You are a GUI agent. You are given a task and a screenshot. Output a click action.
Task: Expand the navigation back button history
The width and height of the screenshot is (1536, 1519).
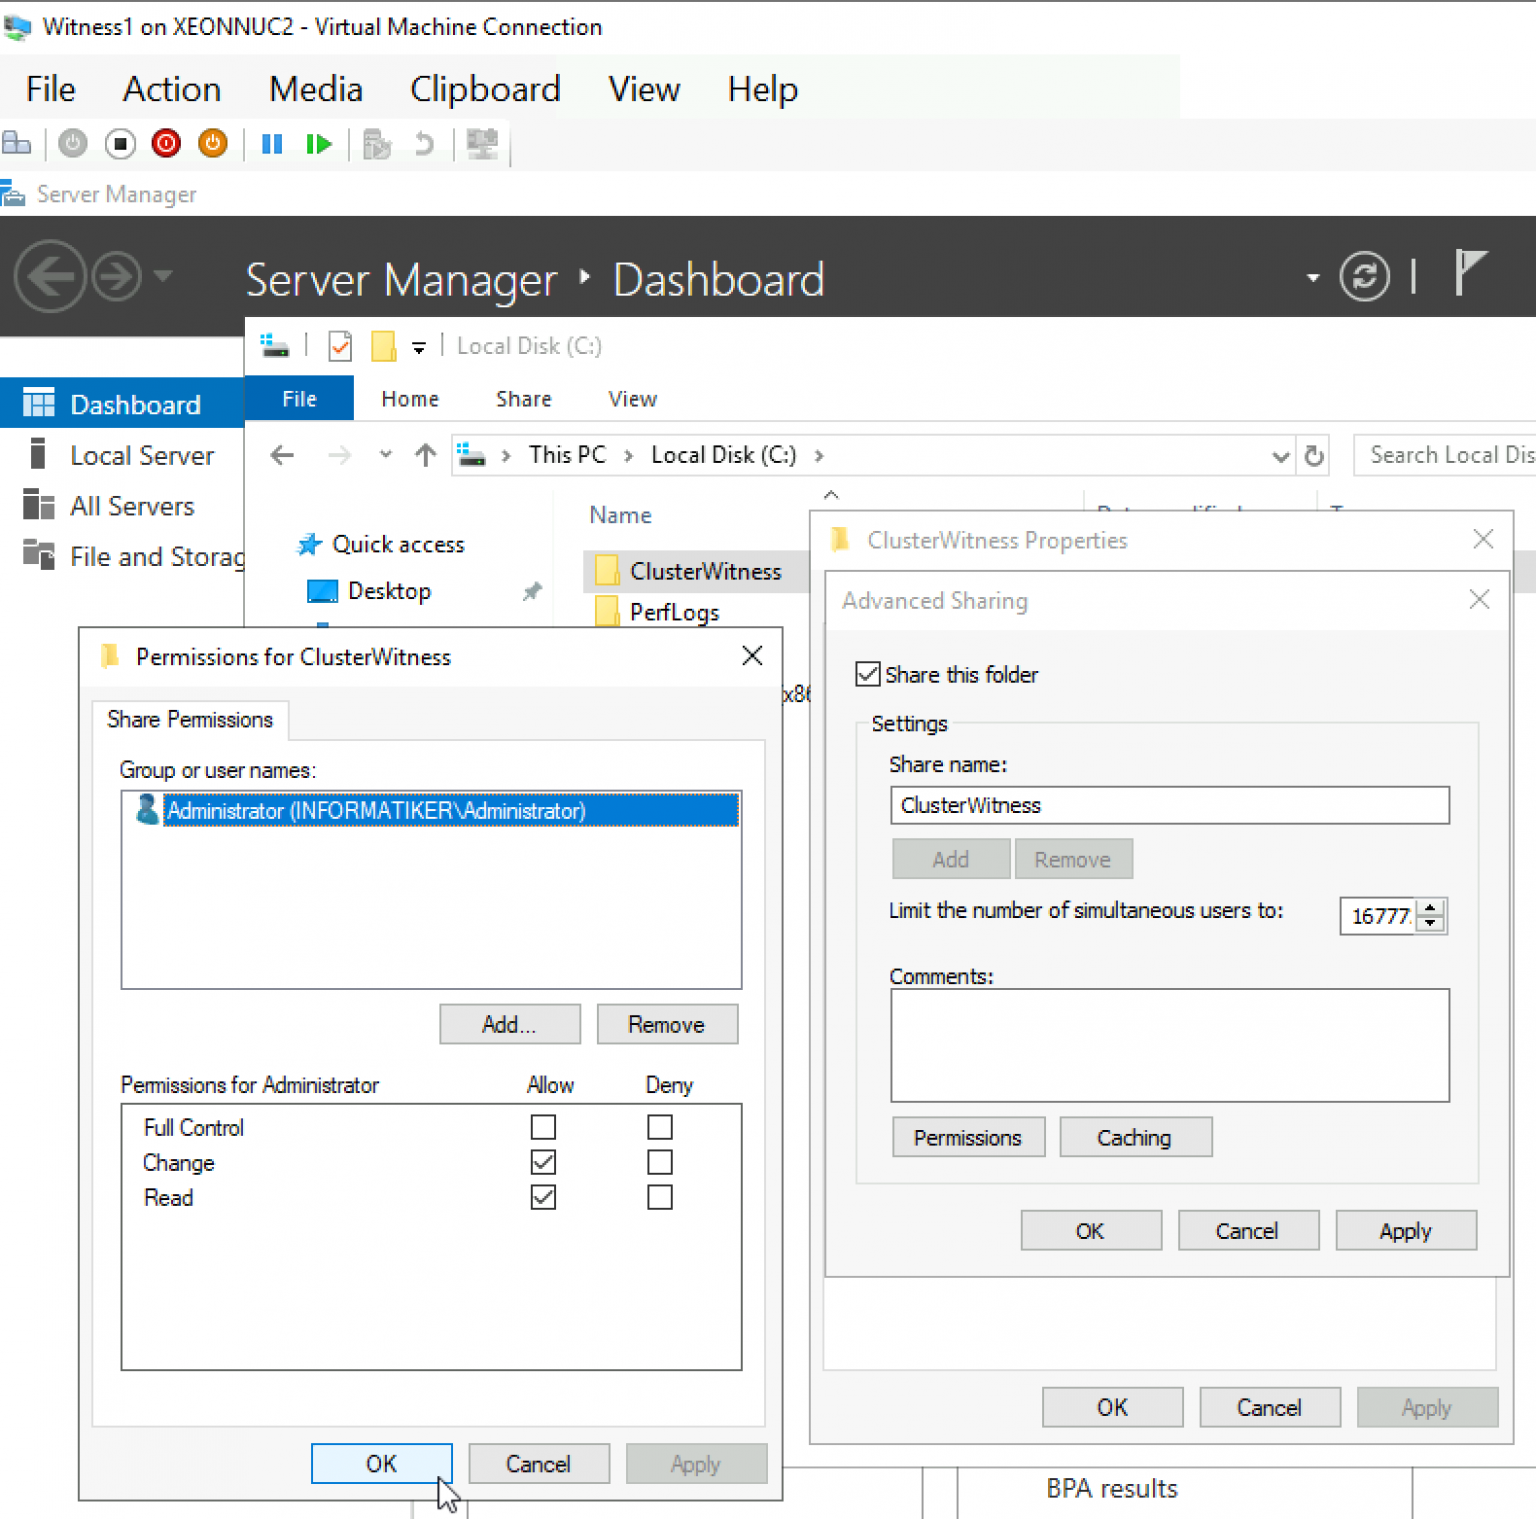pos(385,454)
